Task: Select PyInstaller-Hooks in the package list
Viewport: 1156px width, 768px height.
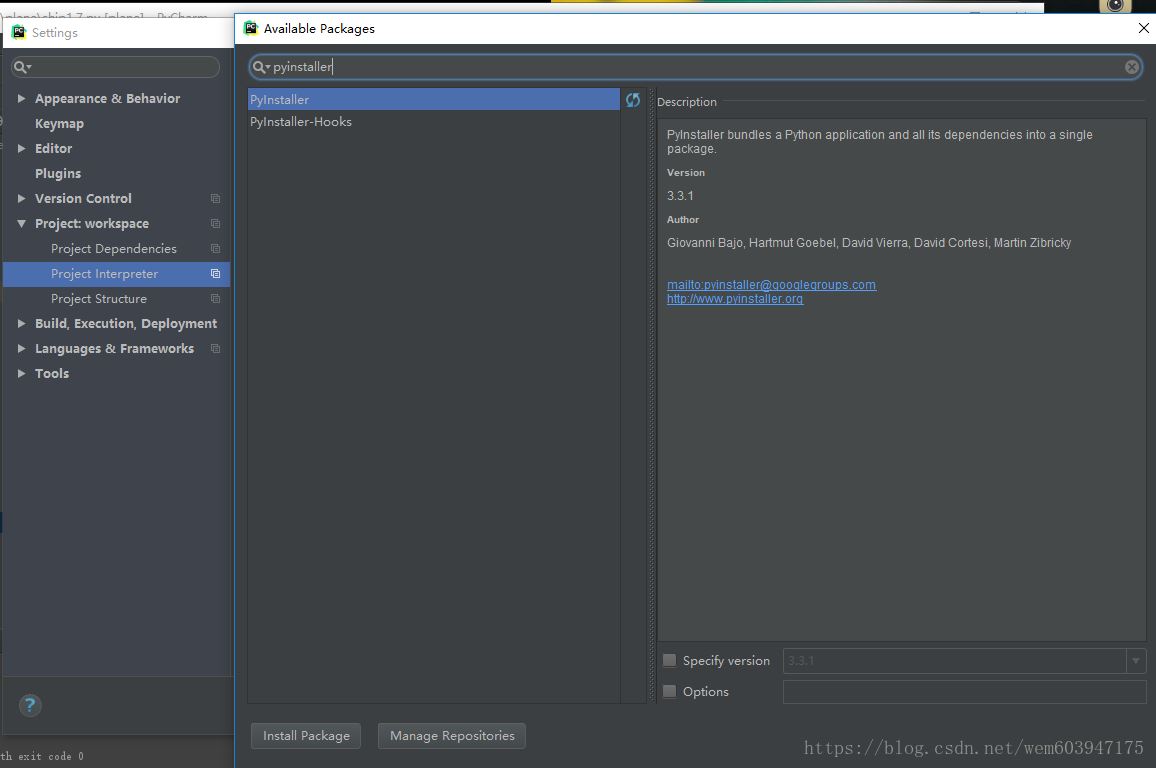Action: point(434,122)
